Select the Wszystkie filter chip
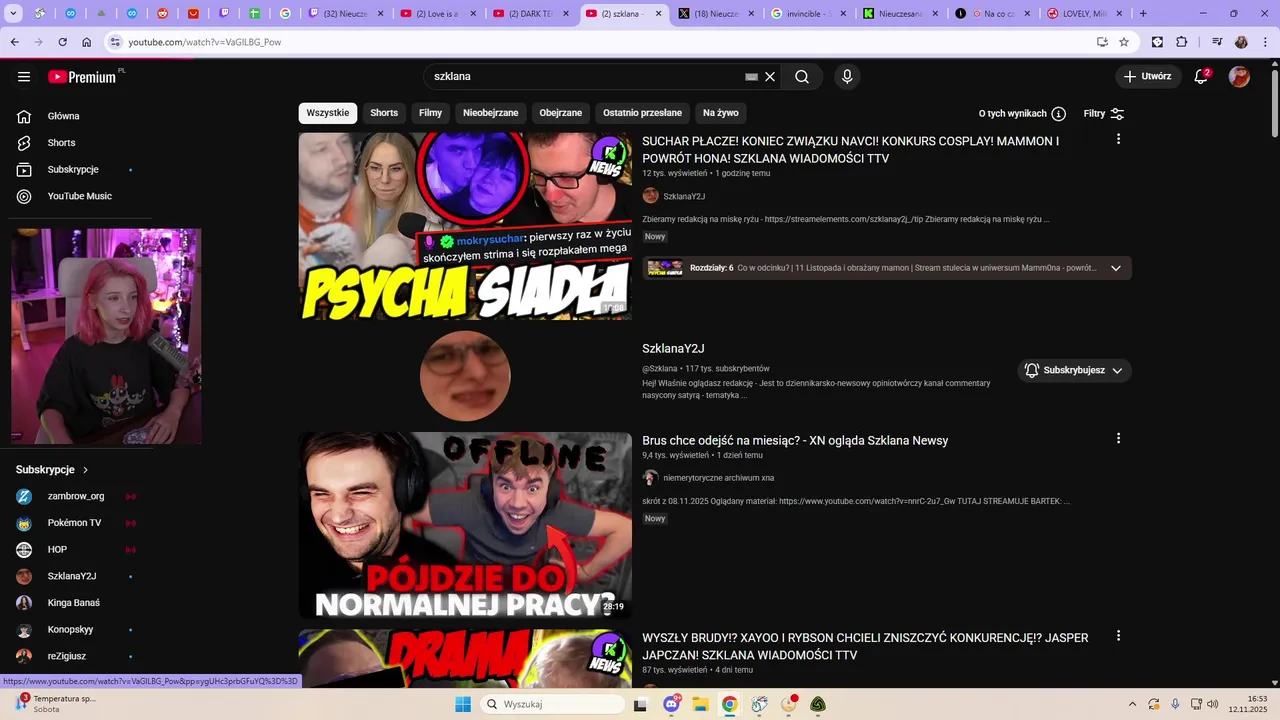1280x720 pixels. (328, 113)
